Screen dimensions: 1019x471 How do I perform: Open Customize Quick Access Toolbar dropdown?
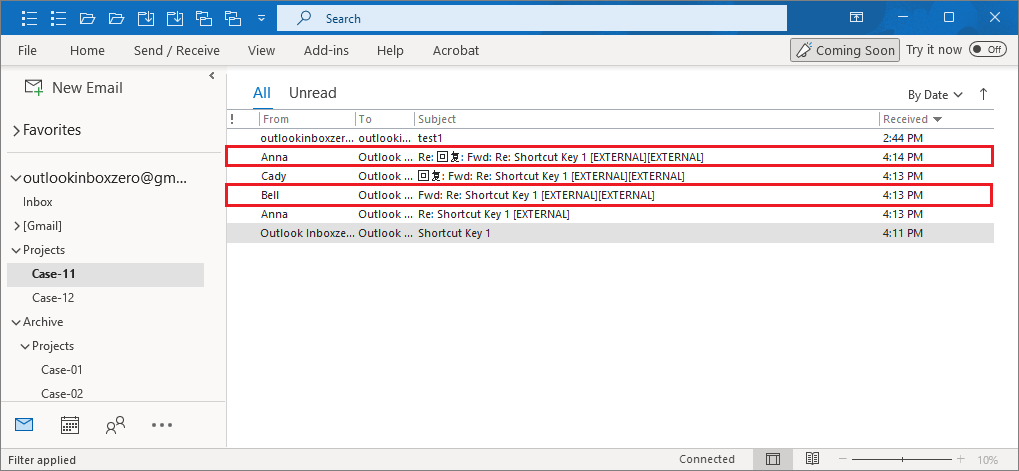tap(261, 18)
